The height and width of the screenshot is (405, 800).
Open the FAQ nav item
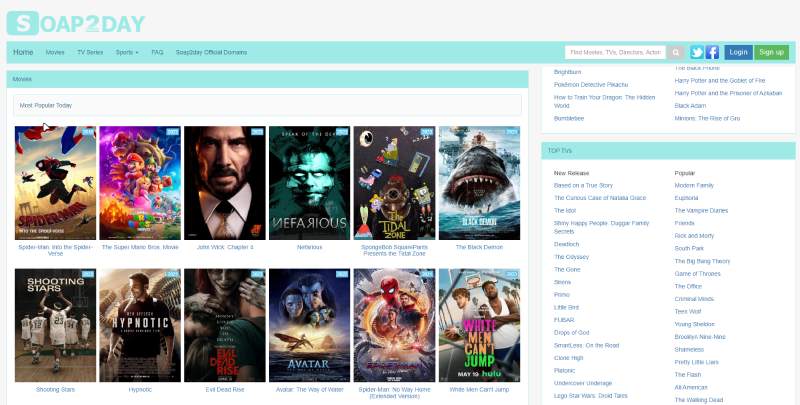point(157,52)
